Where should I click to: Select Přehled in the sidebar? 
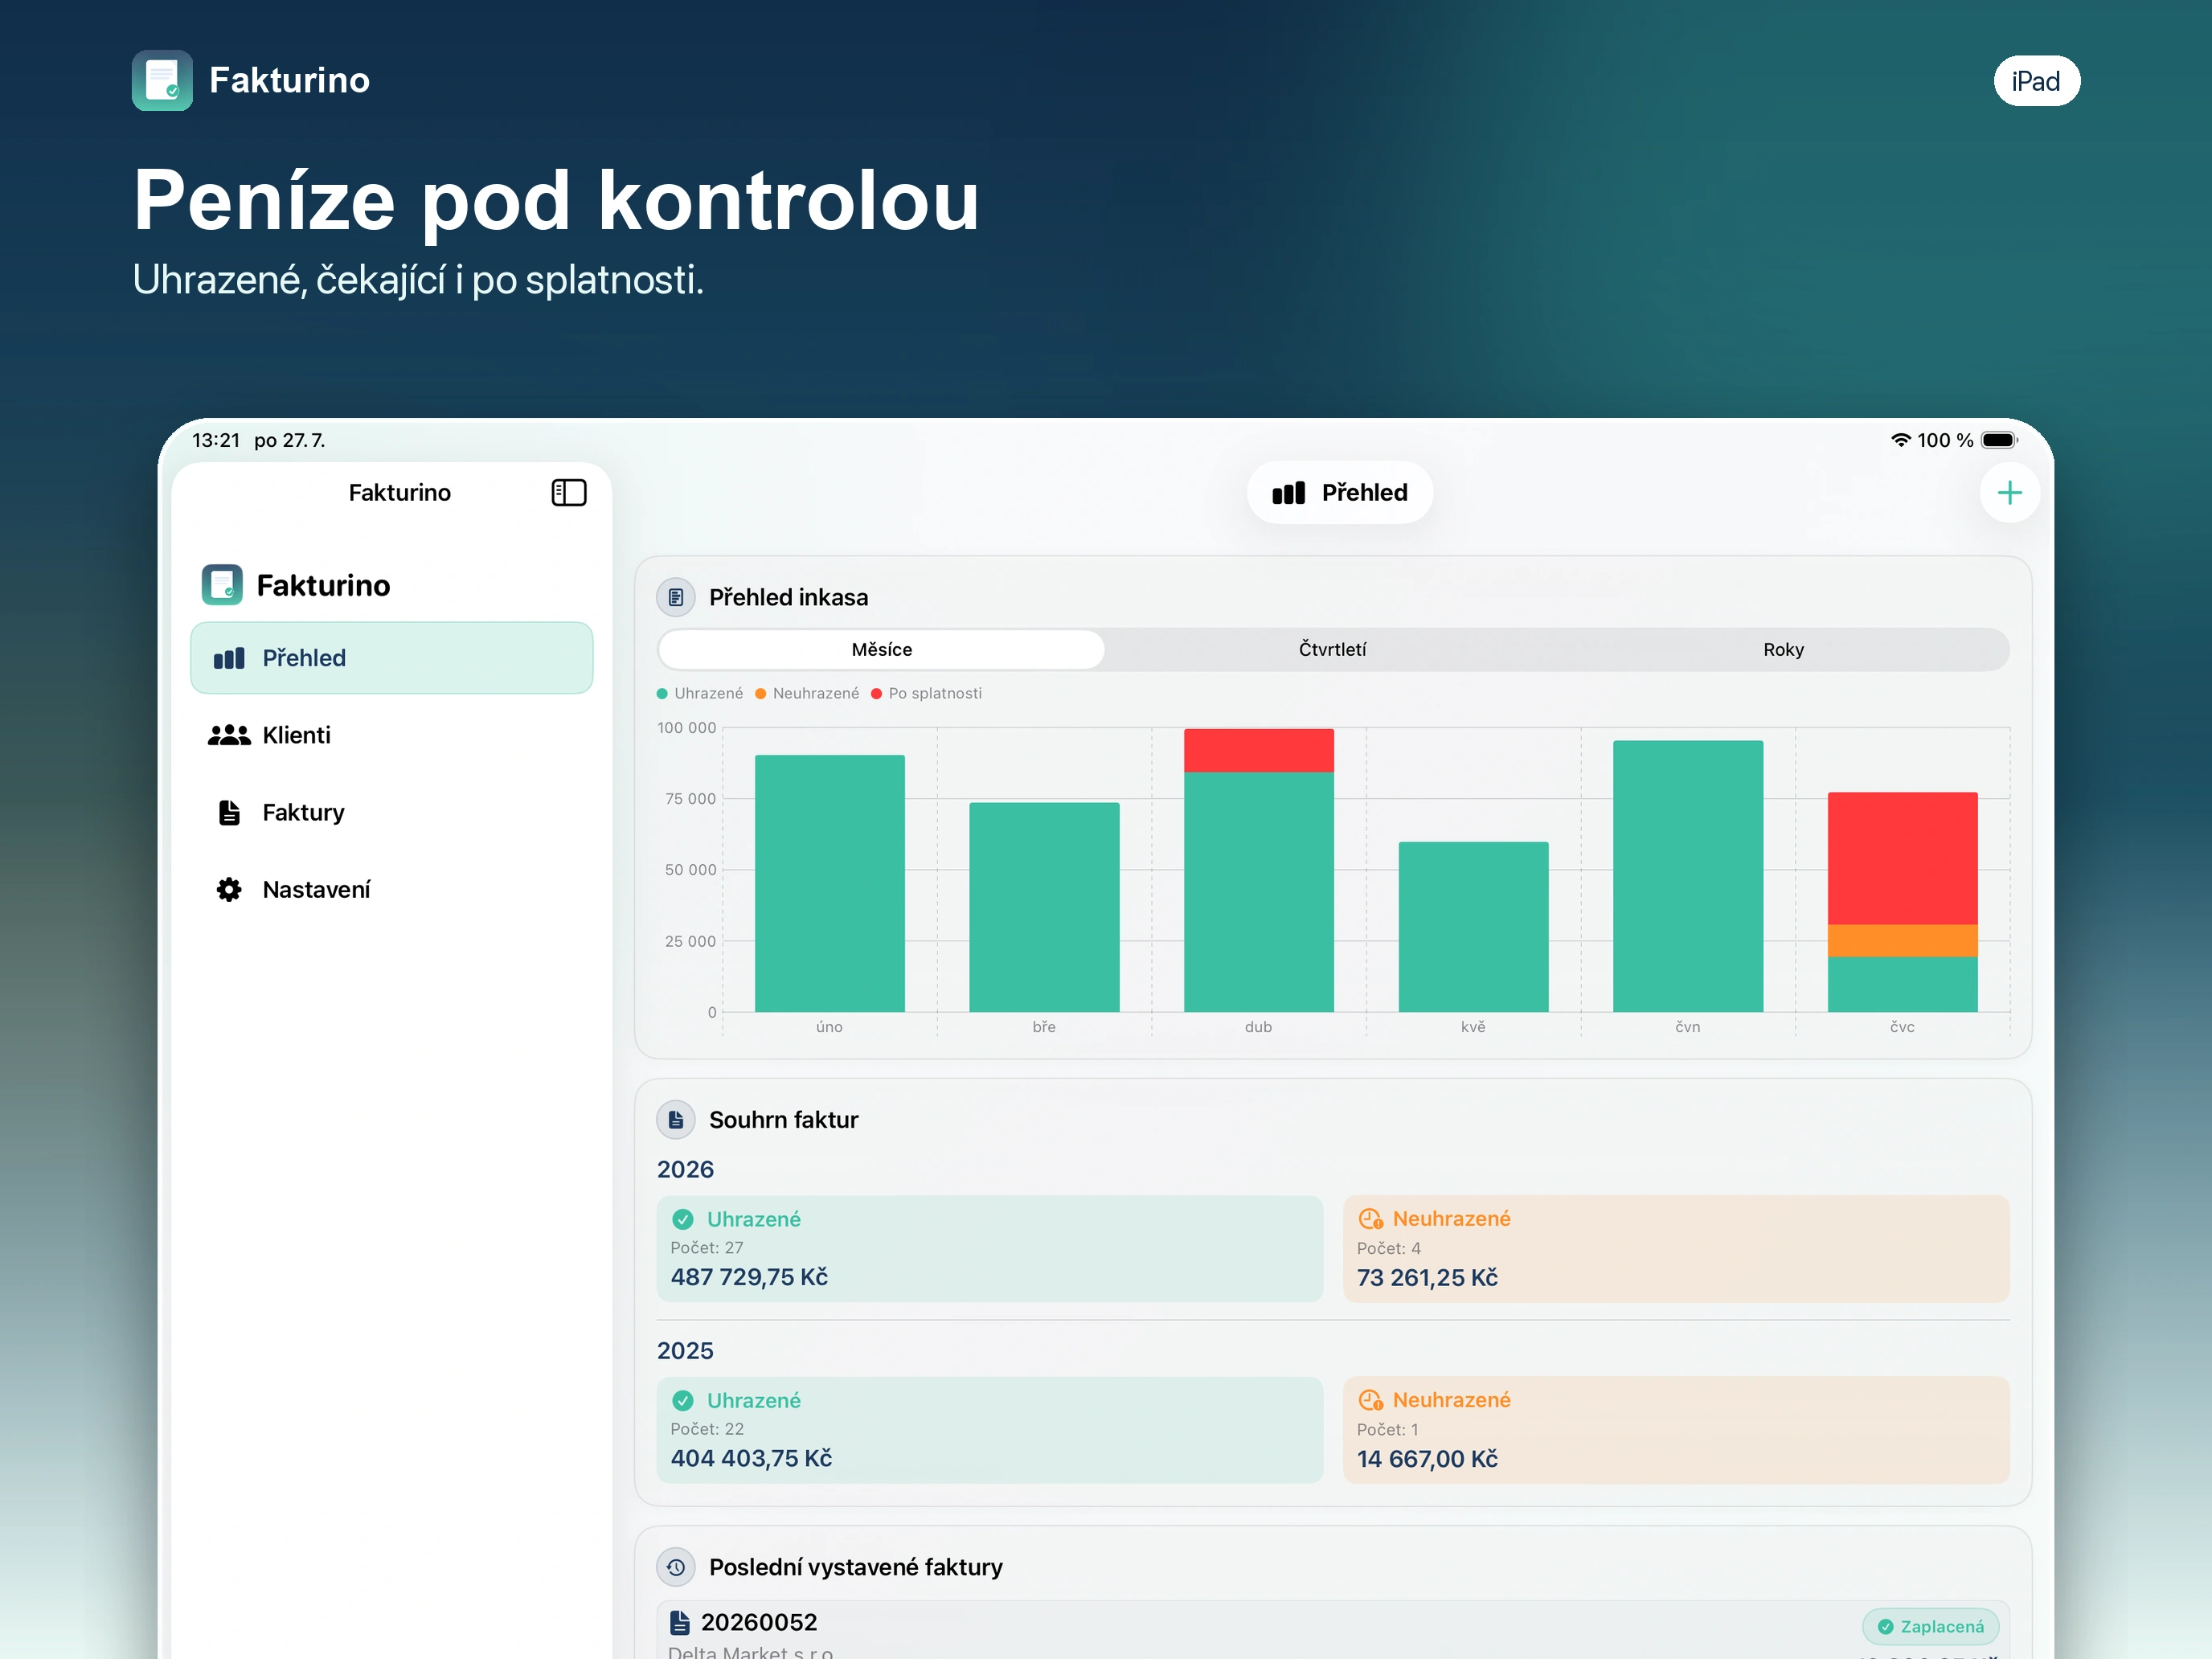point(392,658)
